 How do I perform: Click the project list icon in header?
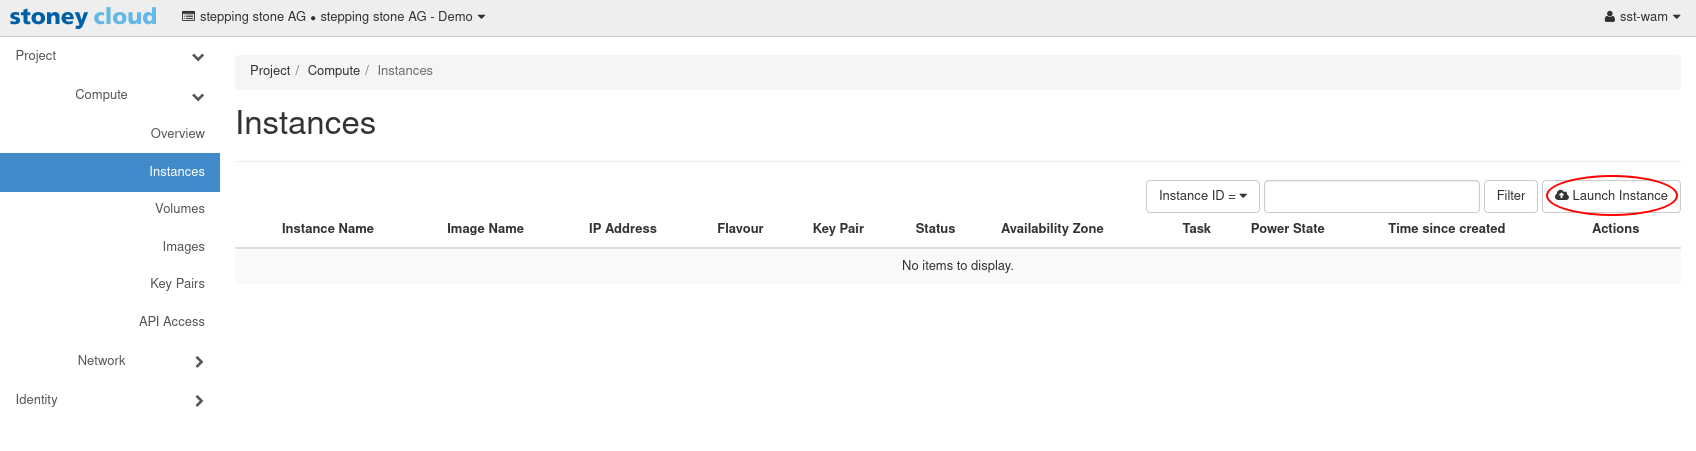[188, 17]
